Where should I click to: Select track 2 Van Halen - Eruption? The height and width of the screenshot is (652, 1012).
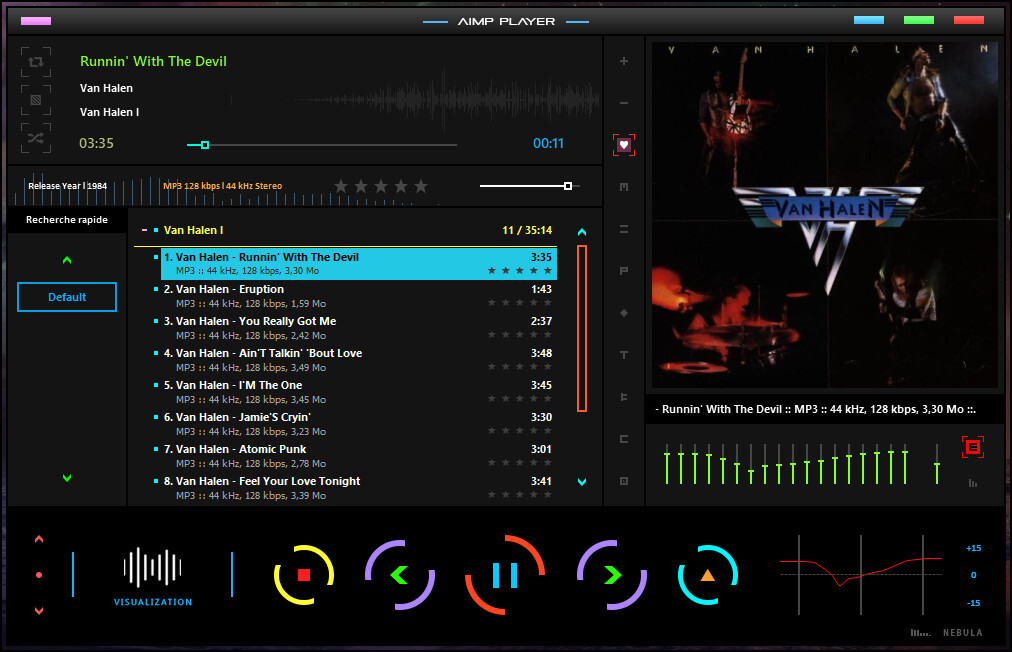click(x=358, y=296)
